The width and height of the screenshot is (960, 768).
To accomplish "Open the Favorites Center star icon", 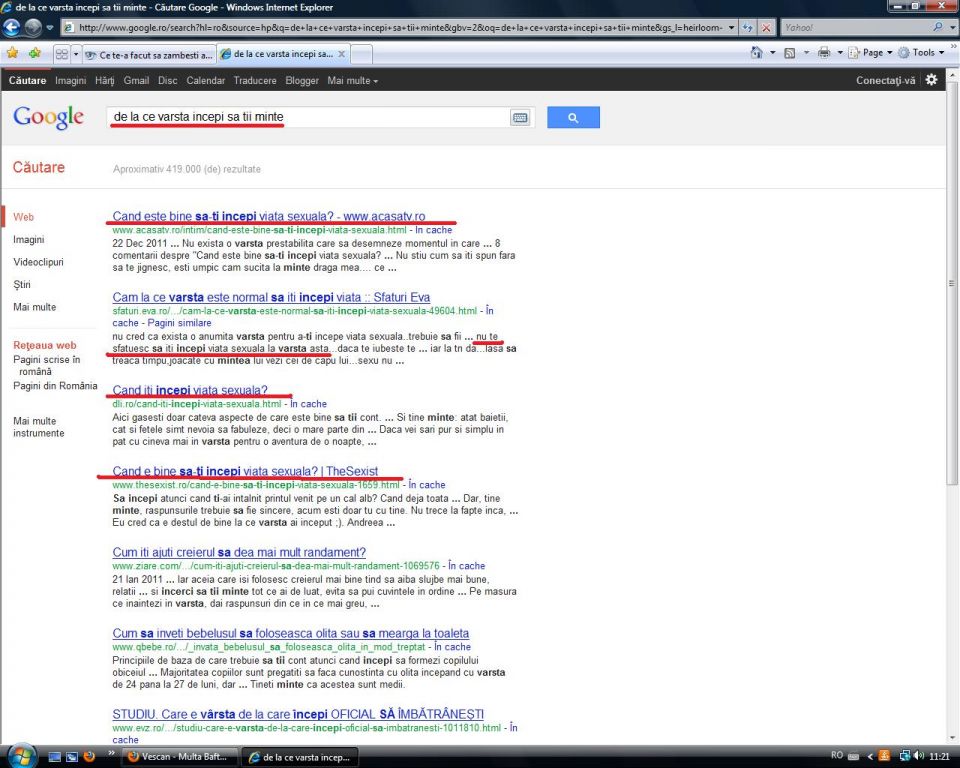I will pyautogui.click(x=12, y=53).
